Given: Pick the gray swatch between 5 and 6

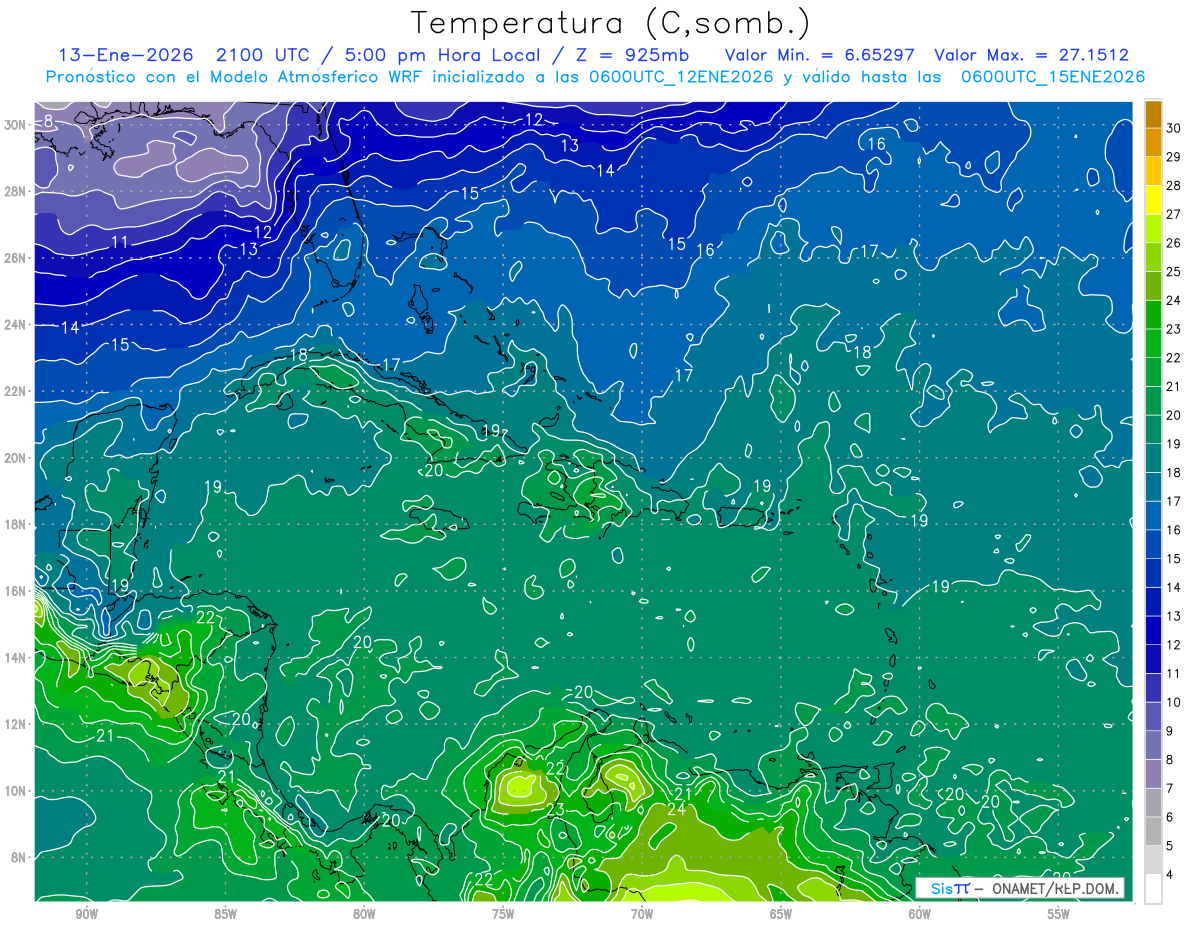Looking at the screenshot, I should (x=1153, y=831).
